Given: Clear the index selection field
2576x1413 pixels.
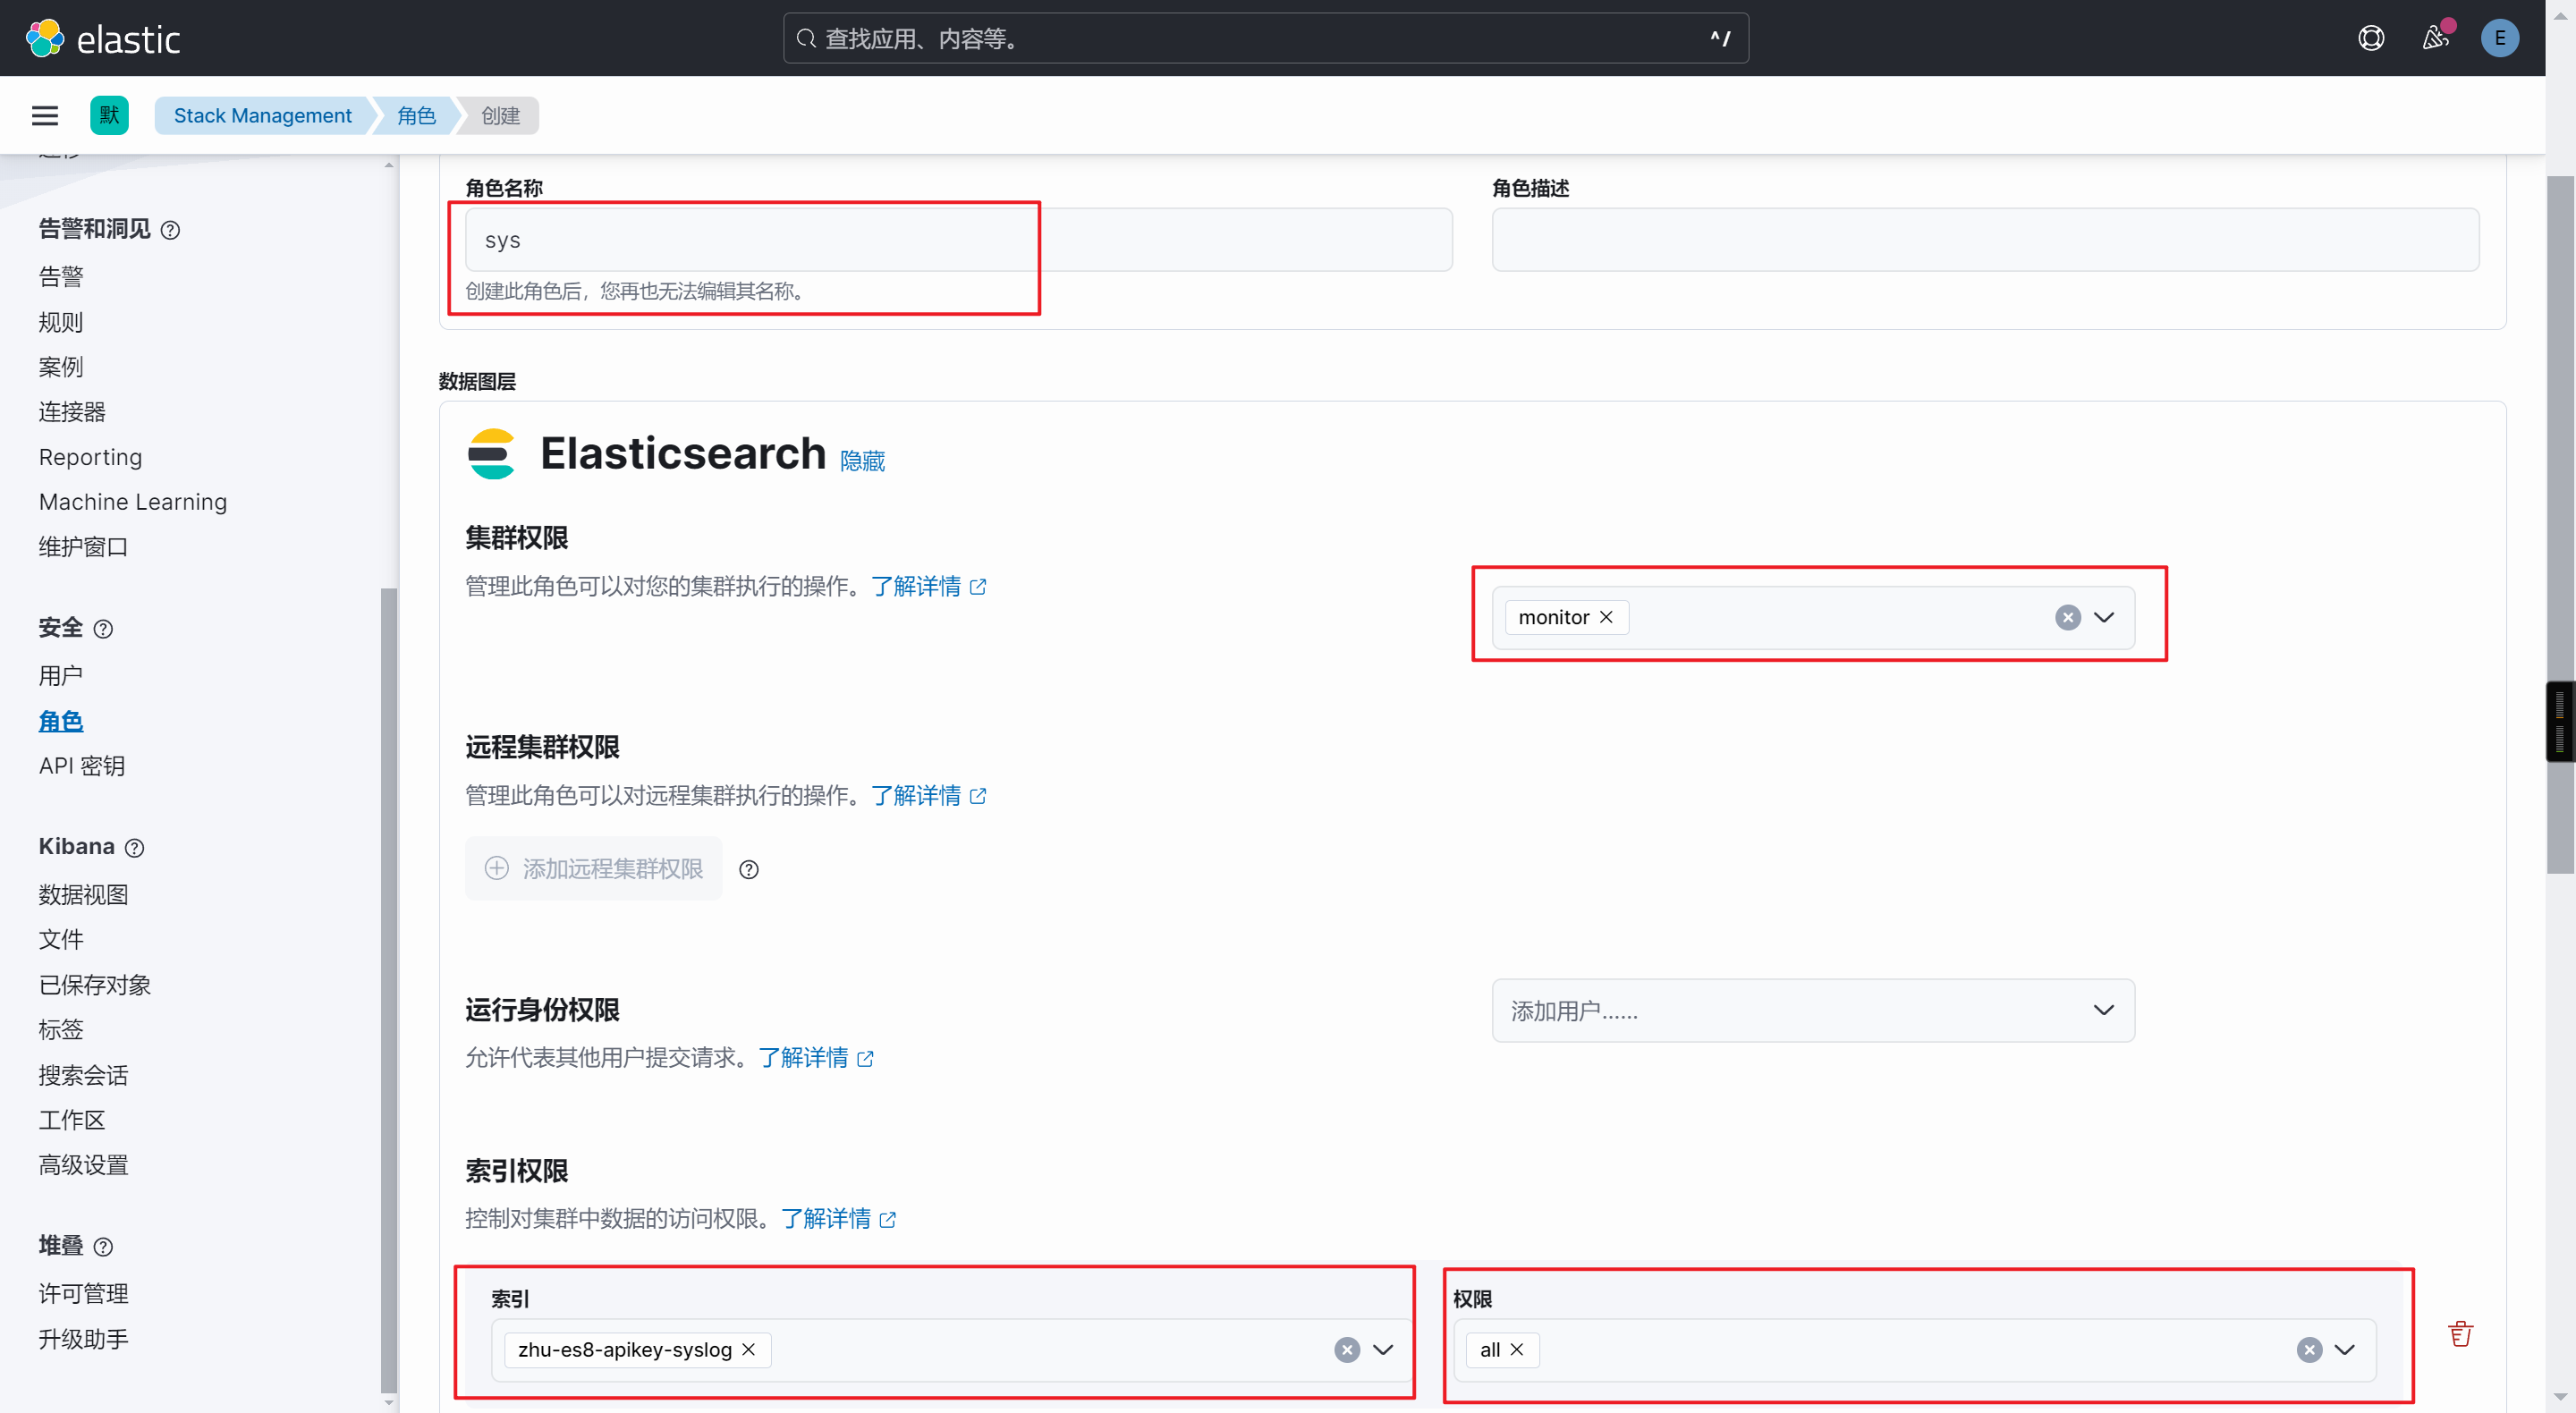Looking at the screenshot, I should point(1347,1350).
